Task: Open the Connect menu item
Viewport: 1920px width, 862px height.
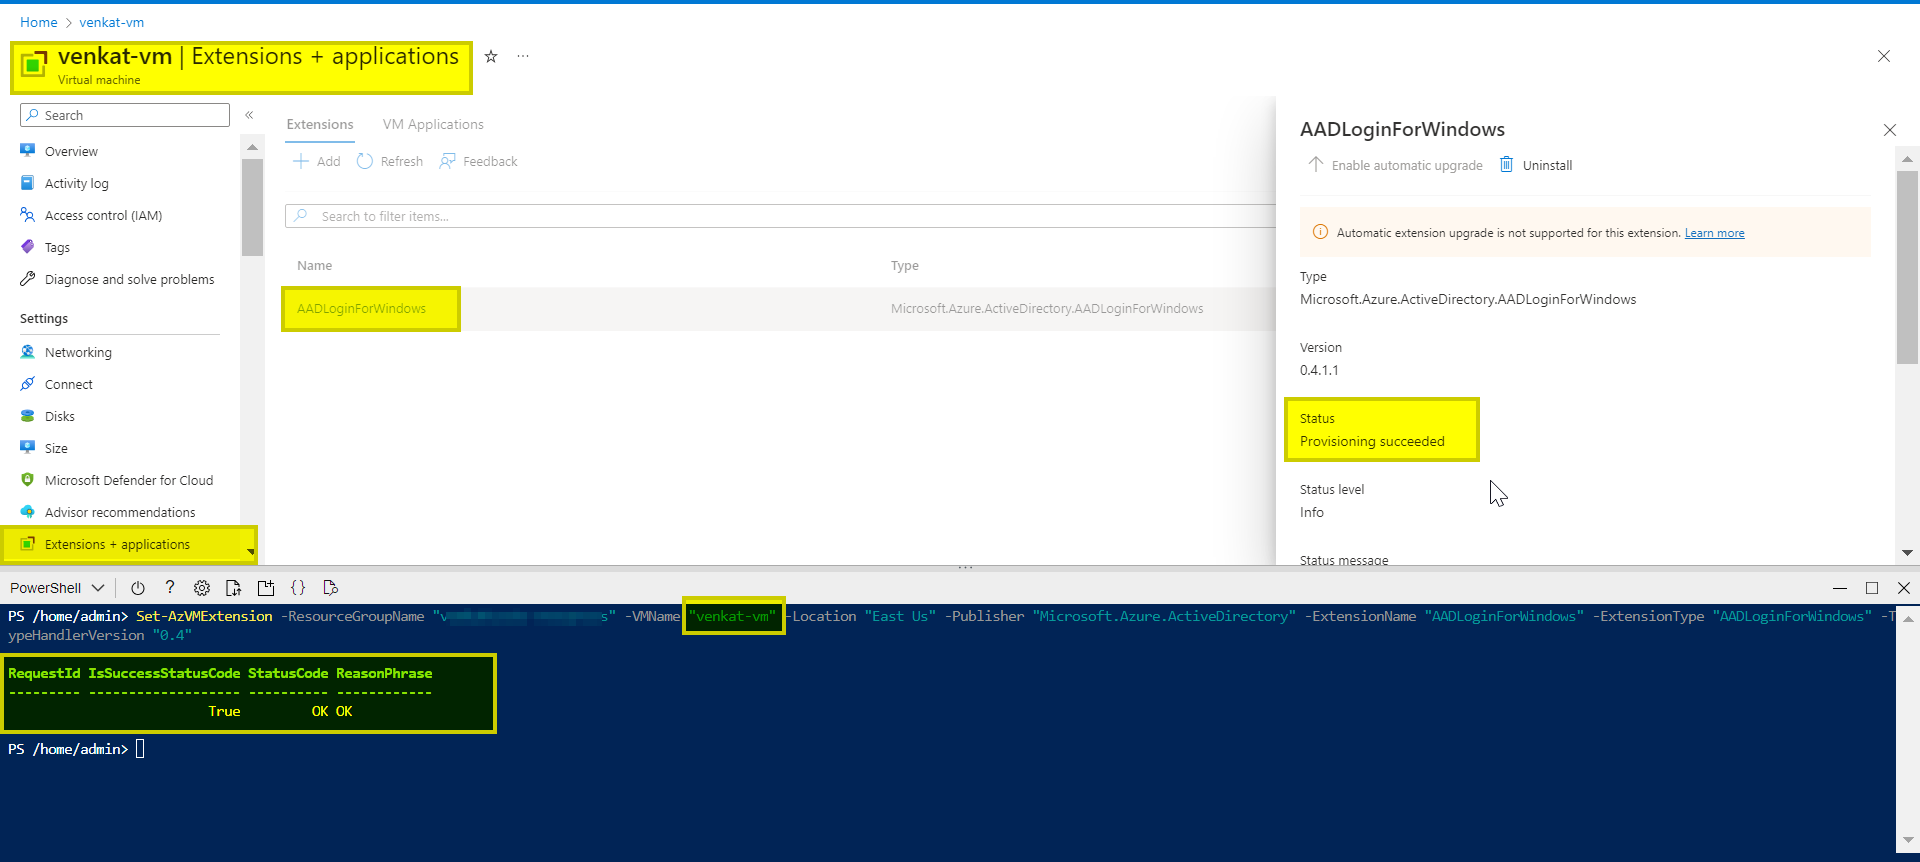Action: coord(69,384)
